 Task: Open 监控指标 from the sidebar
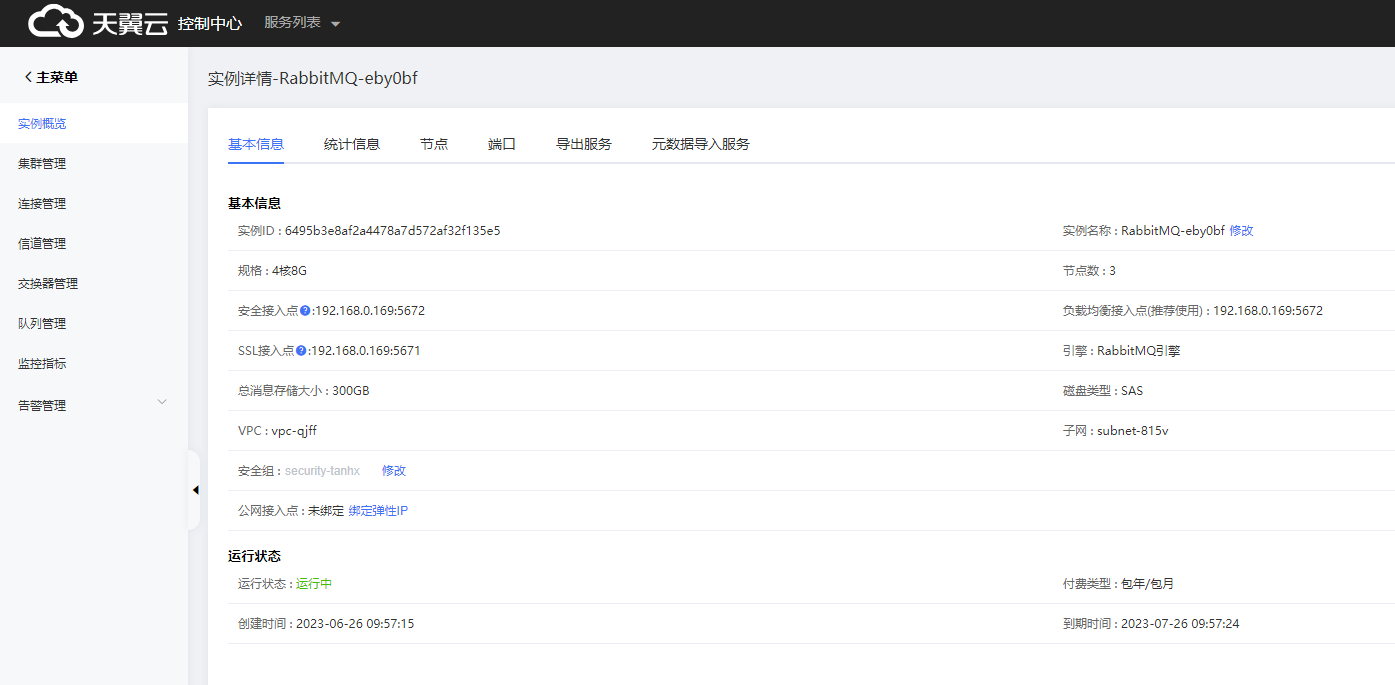42,364
